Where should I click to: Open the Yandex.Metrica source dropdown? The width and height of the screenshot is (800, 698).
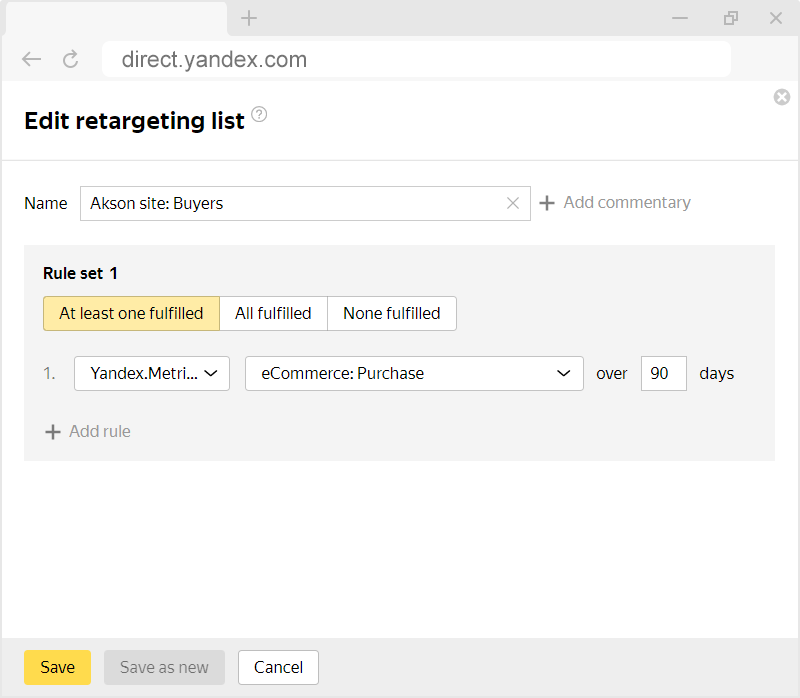[x=152, y=373]
